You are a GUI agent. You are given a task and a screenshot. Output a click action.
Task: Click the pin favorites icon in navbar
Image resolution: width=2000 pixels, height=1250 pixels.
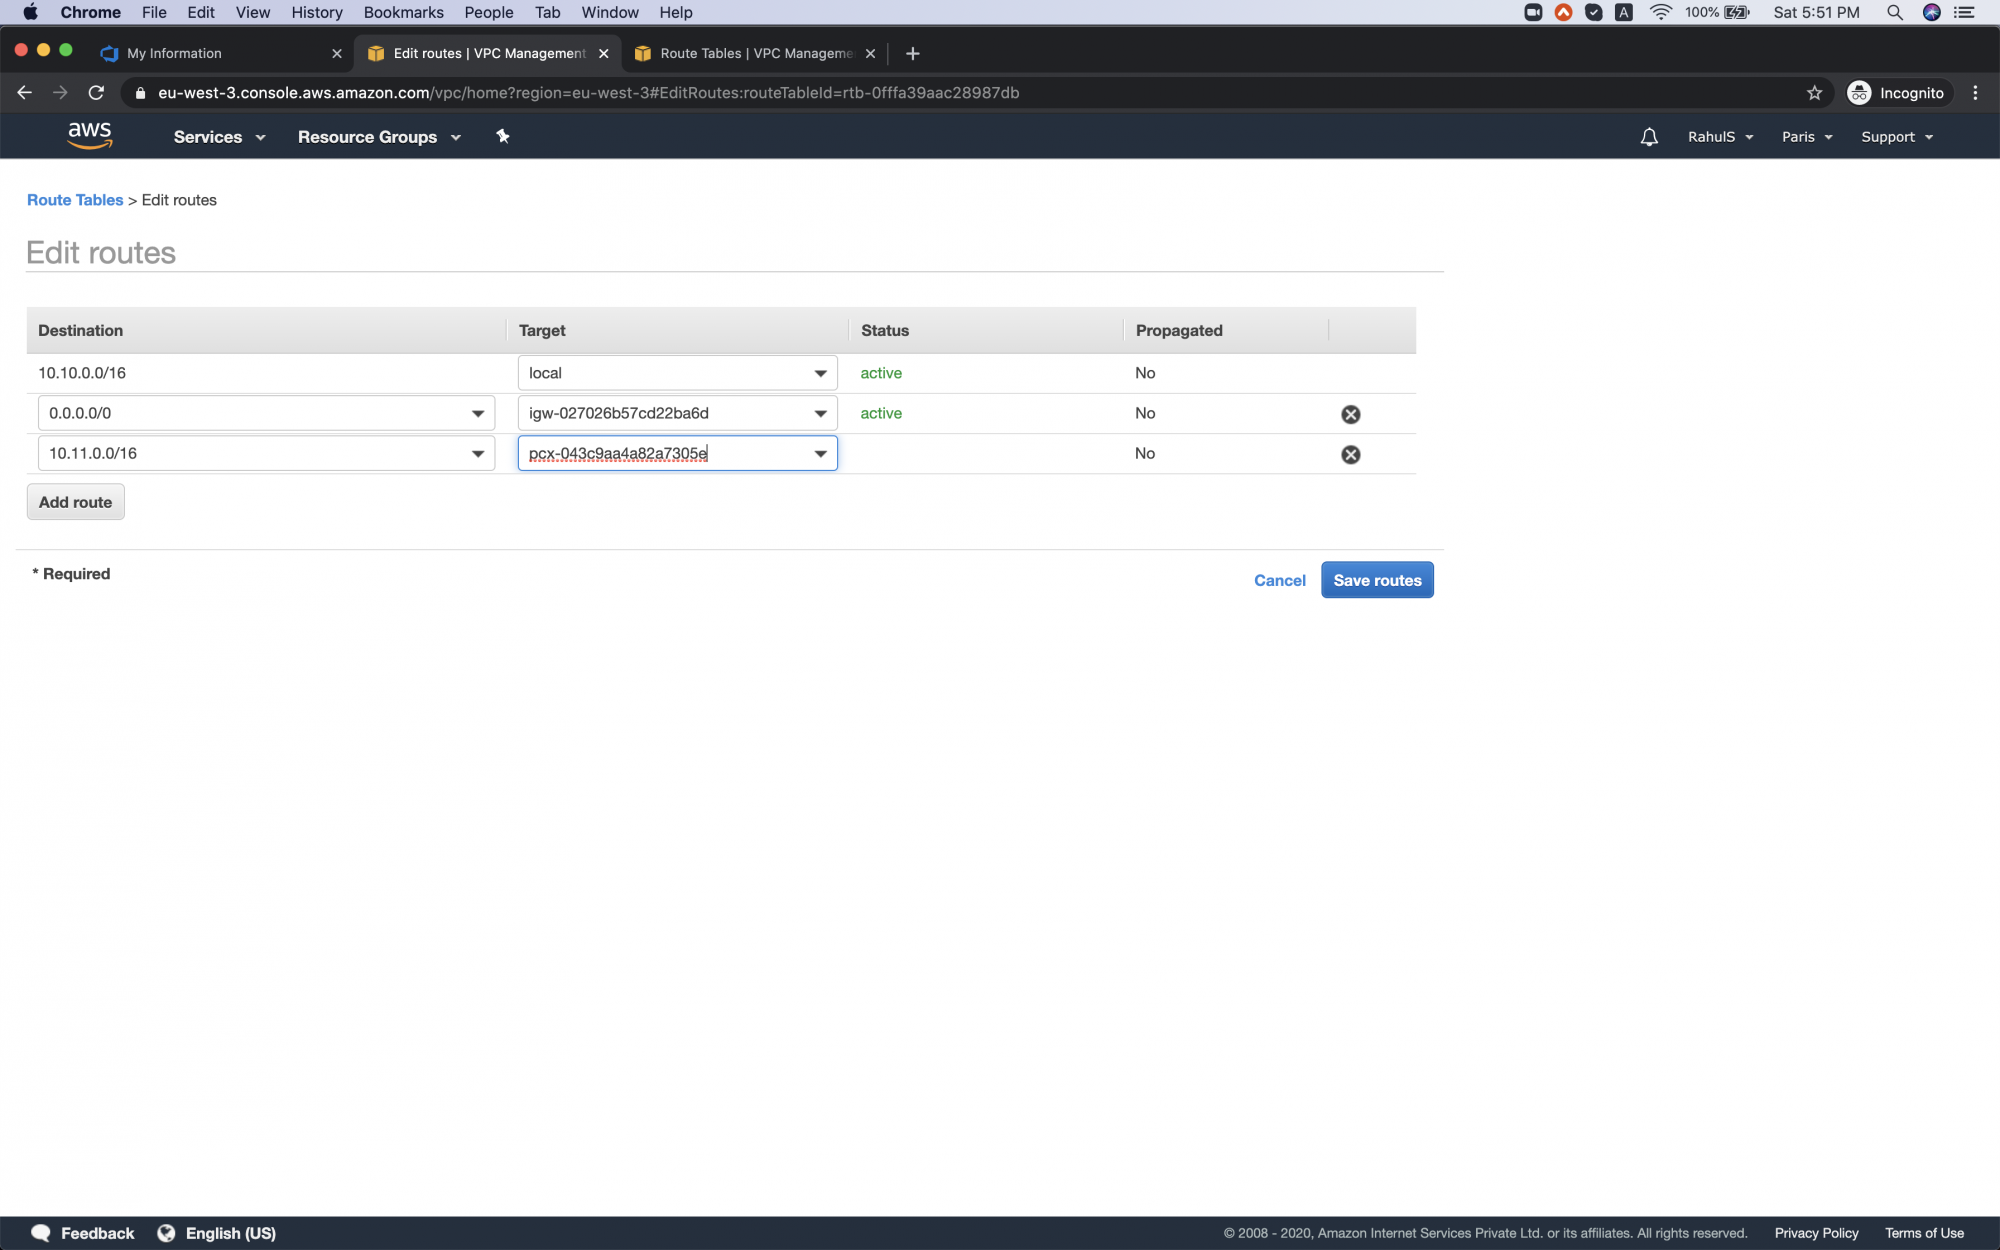coord(502,136)
